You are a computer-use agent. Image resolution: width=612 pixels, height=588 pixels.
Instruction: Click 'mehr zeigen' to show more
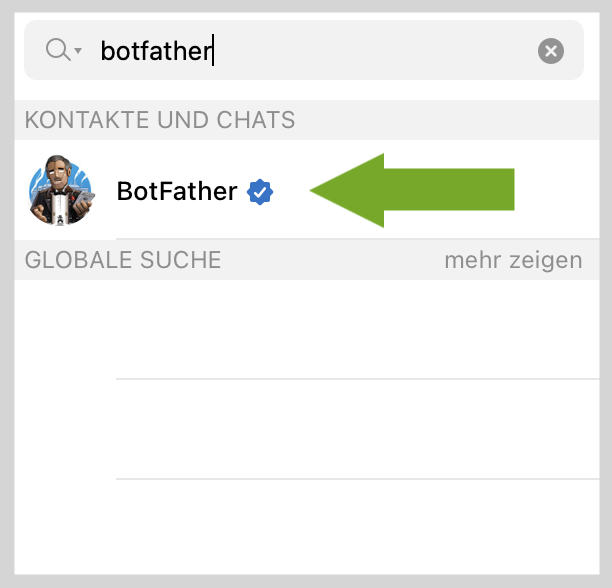tap(513, 261)
